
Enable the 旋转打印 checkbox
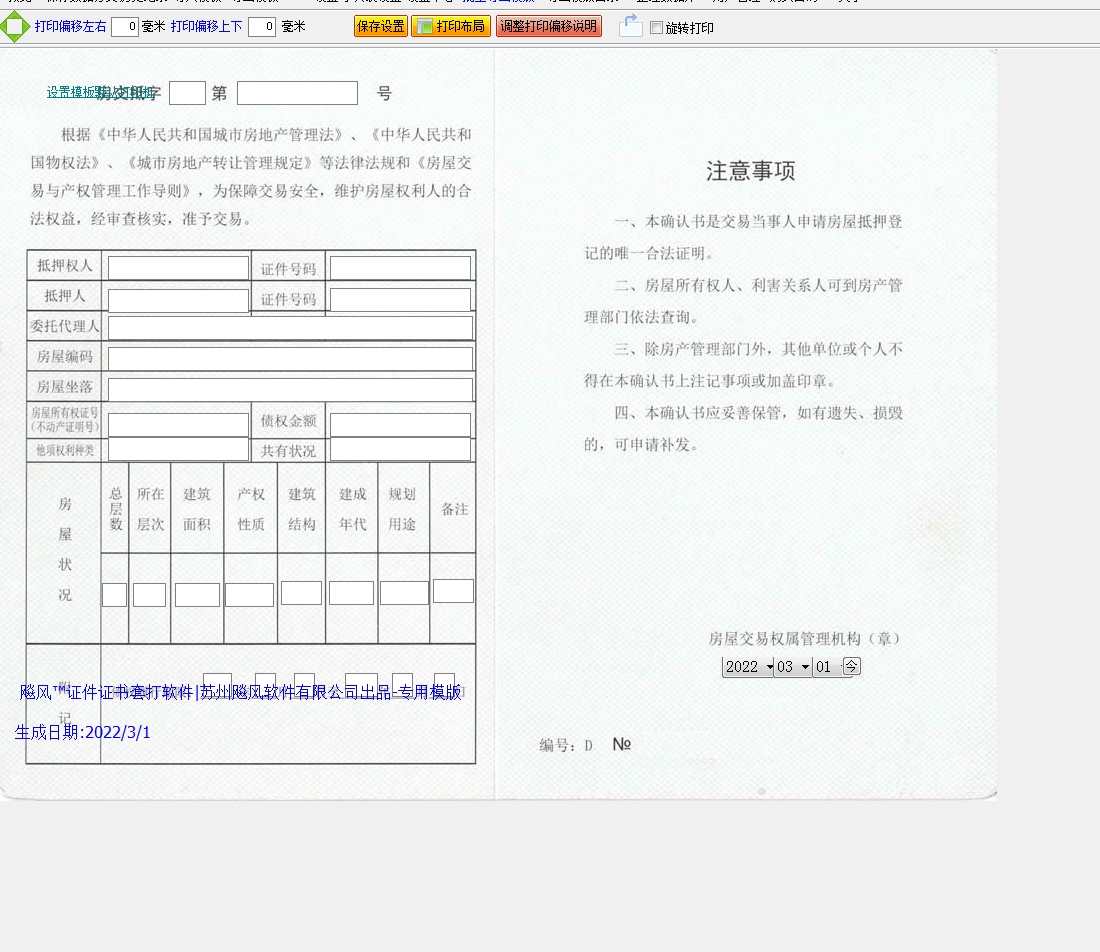[657, 28]
